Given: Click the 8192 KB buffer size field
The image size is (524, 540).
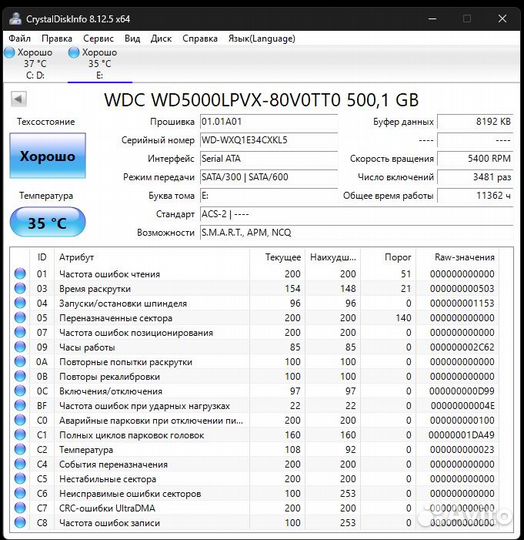Looking at the screenshot, I should pyautogui.click(x=475, y=122).
